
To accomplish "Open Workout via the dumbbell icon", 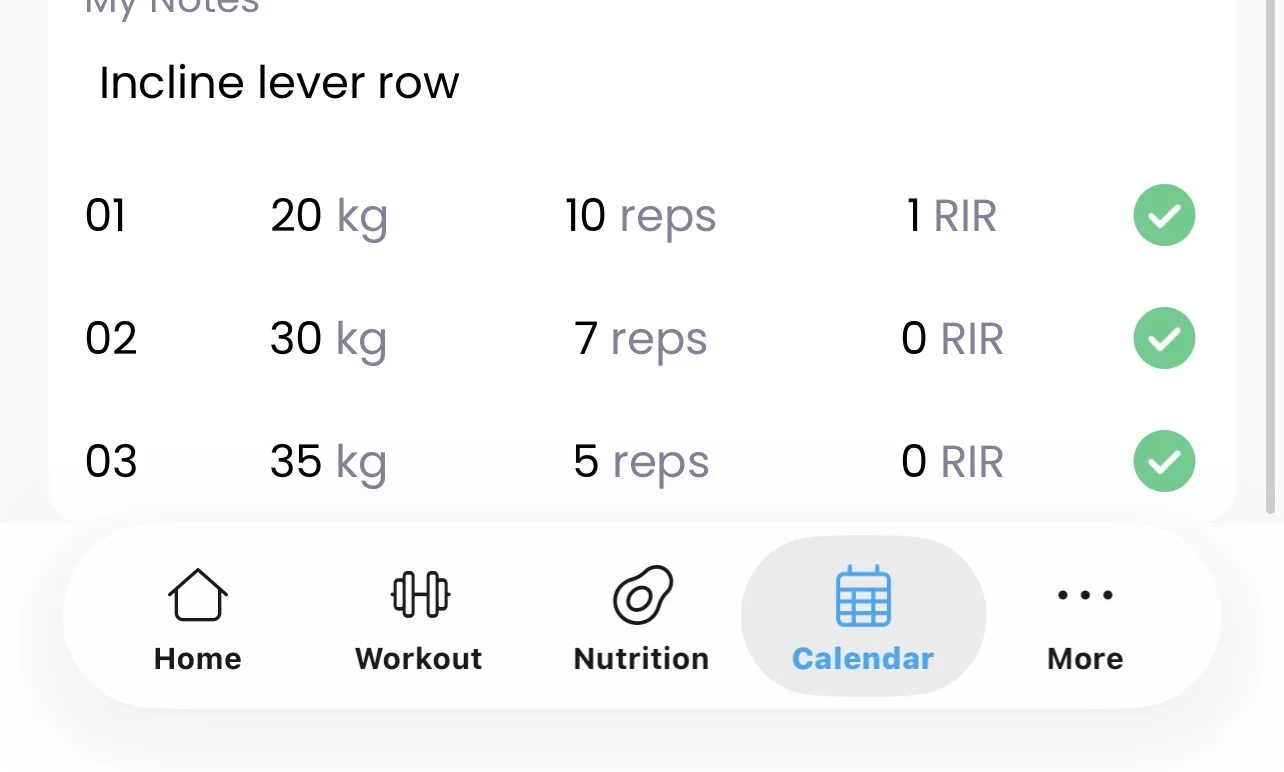I will click(419, 594).
